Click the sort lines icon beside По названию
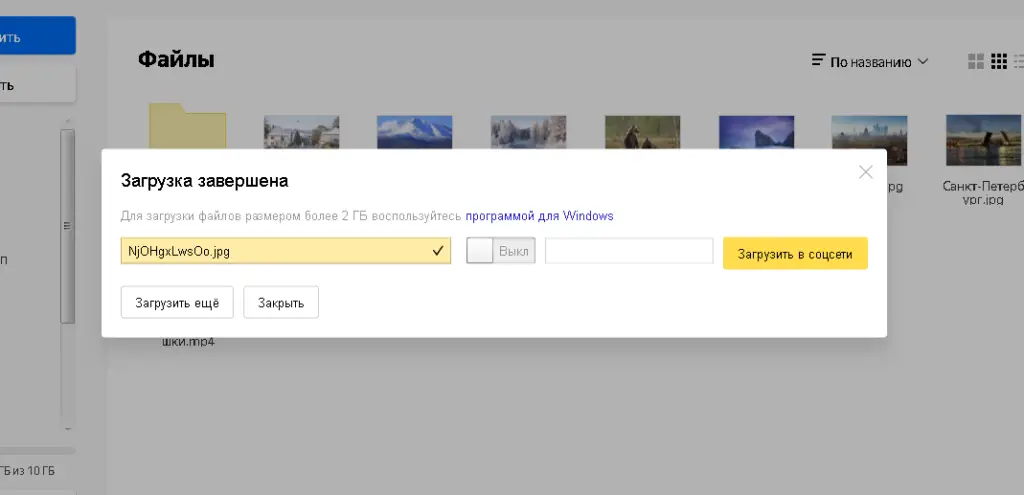The image size is (1024, 495). 819,61
